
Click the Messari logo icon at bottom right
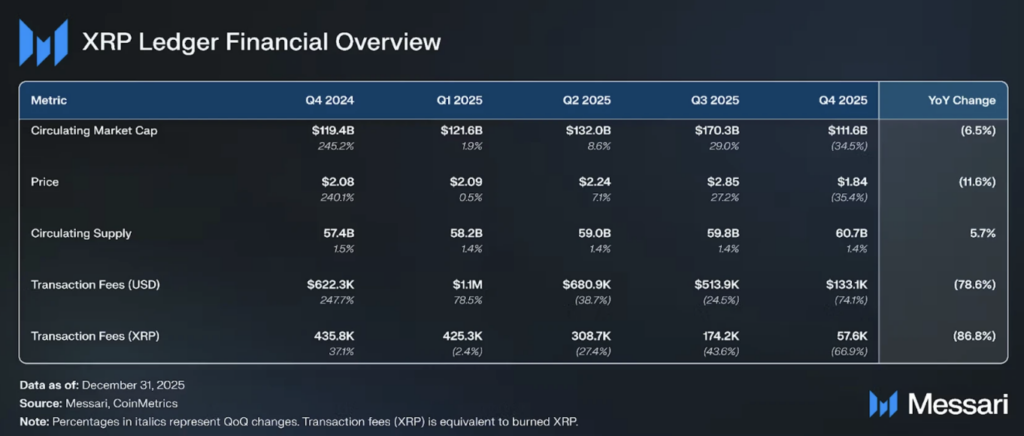(x=883, y=403)
